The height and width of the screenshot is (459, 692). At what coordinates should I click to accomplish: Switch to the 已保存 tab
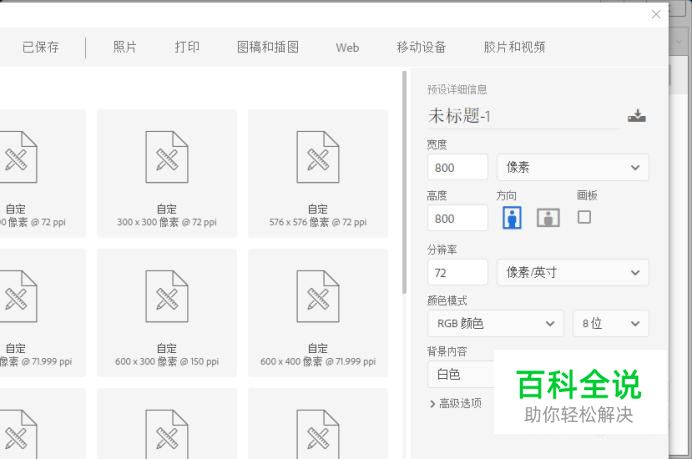coord(40,47)
